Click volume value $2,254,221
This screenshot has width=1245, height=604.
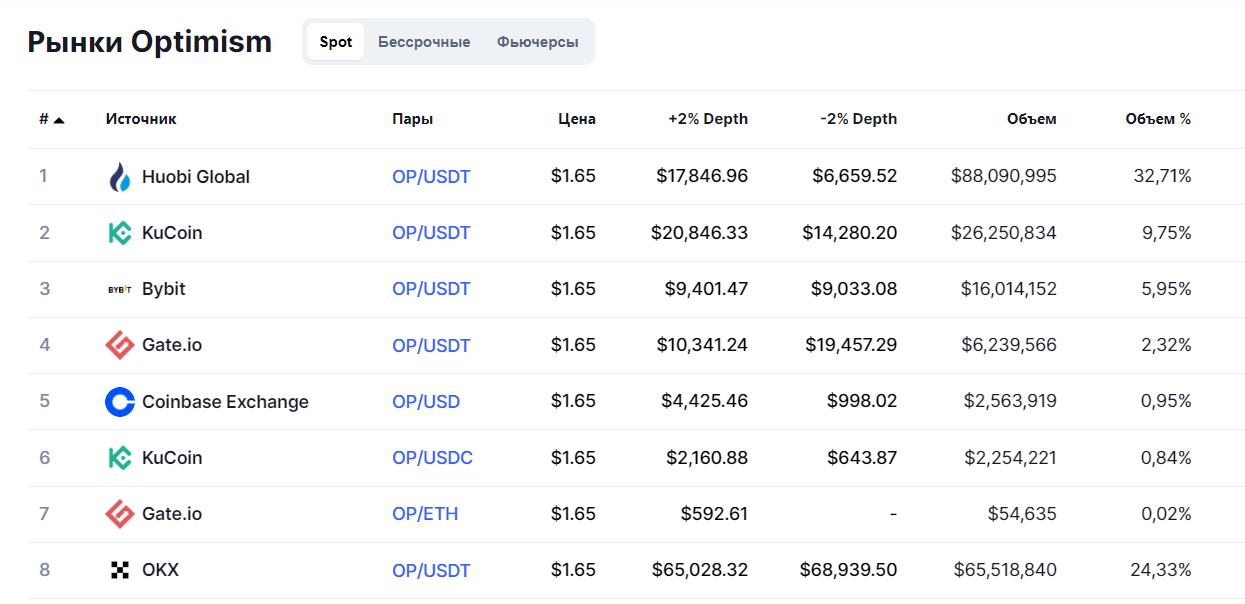coord(1010,457)
